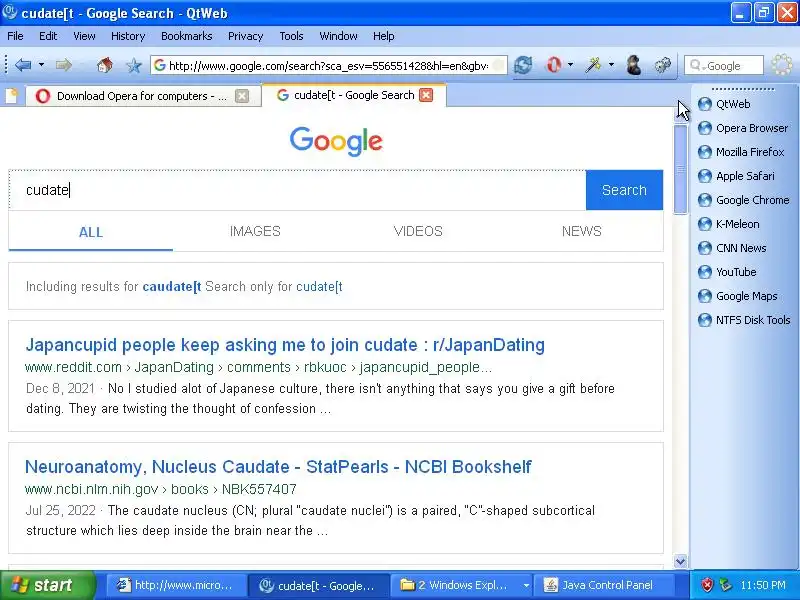Image resolution: width=800 pixels, height=600 pixels.
Task: Open dropdown next to Opera toolbar icon
Action: [570, 65]
